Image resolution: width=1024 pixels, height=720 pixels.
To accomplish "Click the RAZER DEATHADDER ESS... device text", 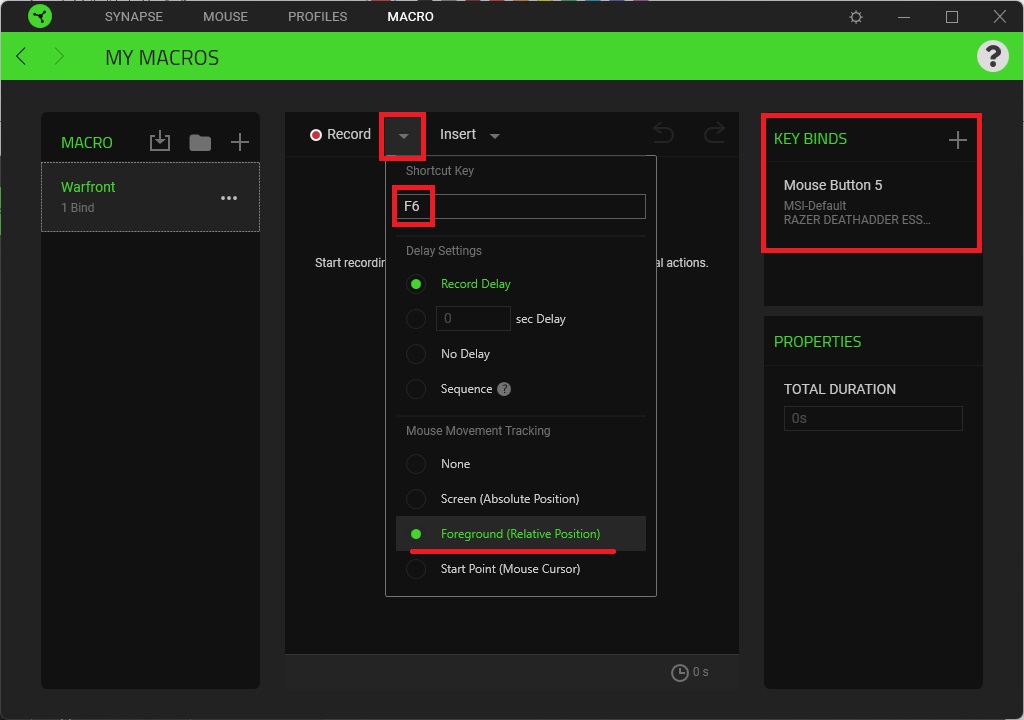I will tap(857, 220).
